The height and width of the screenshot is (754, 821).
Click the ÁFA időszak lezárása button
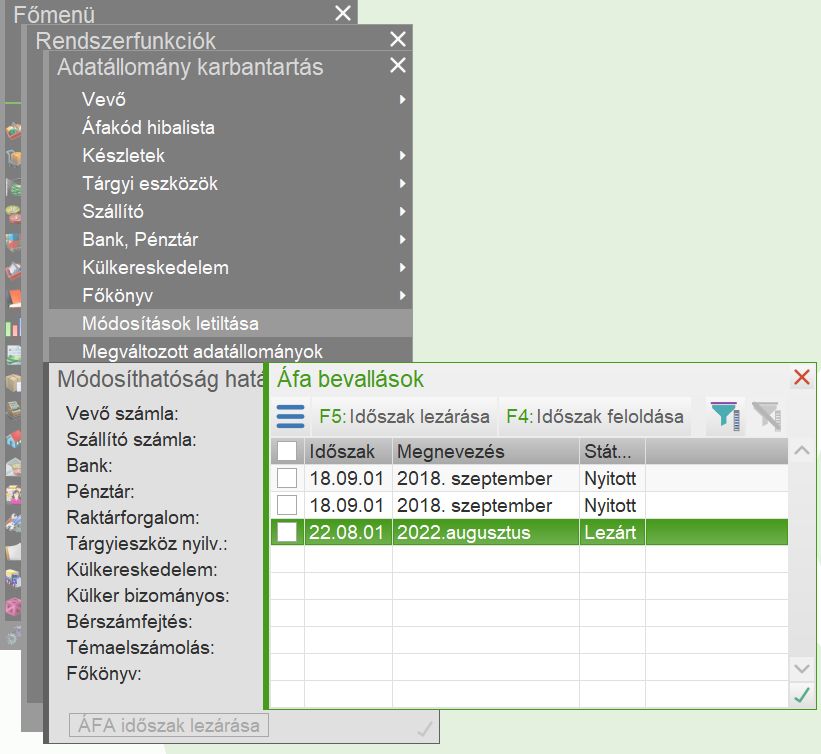169,725
